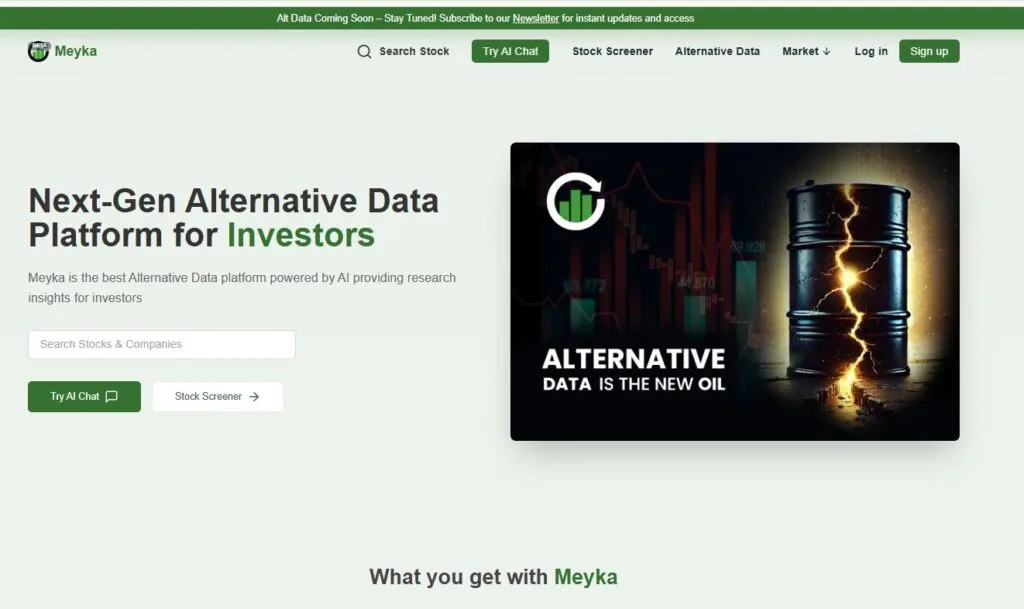Click the Log in link
Viewport: 1024px width, 609px height.
pyautogui.click(x=871, y=51)
